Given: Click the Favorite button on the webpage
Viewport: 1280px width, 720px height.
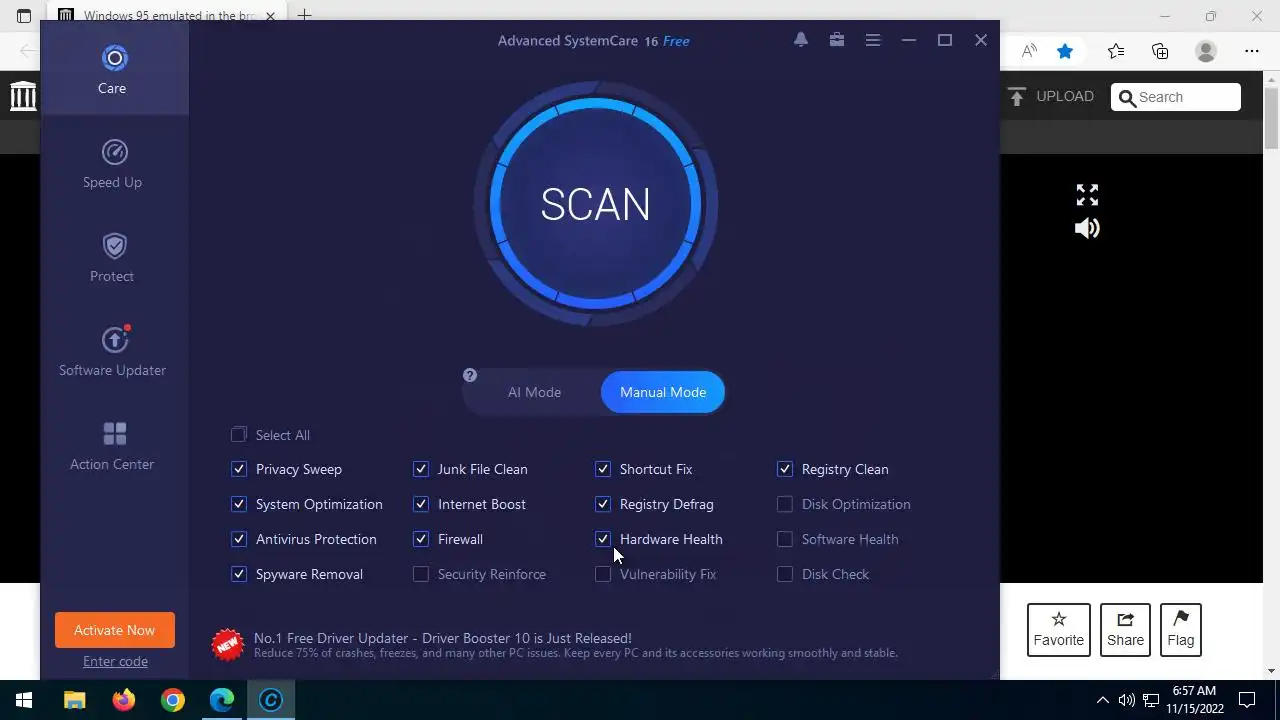Looking at the screenshot, I should point(1059,630).
